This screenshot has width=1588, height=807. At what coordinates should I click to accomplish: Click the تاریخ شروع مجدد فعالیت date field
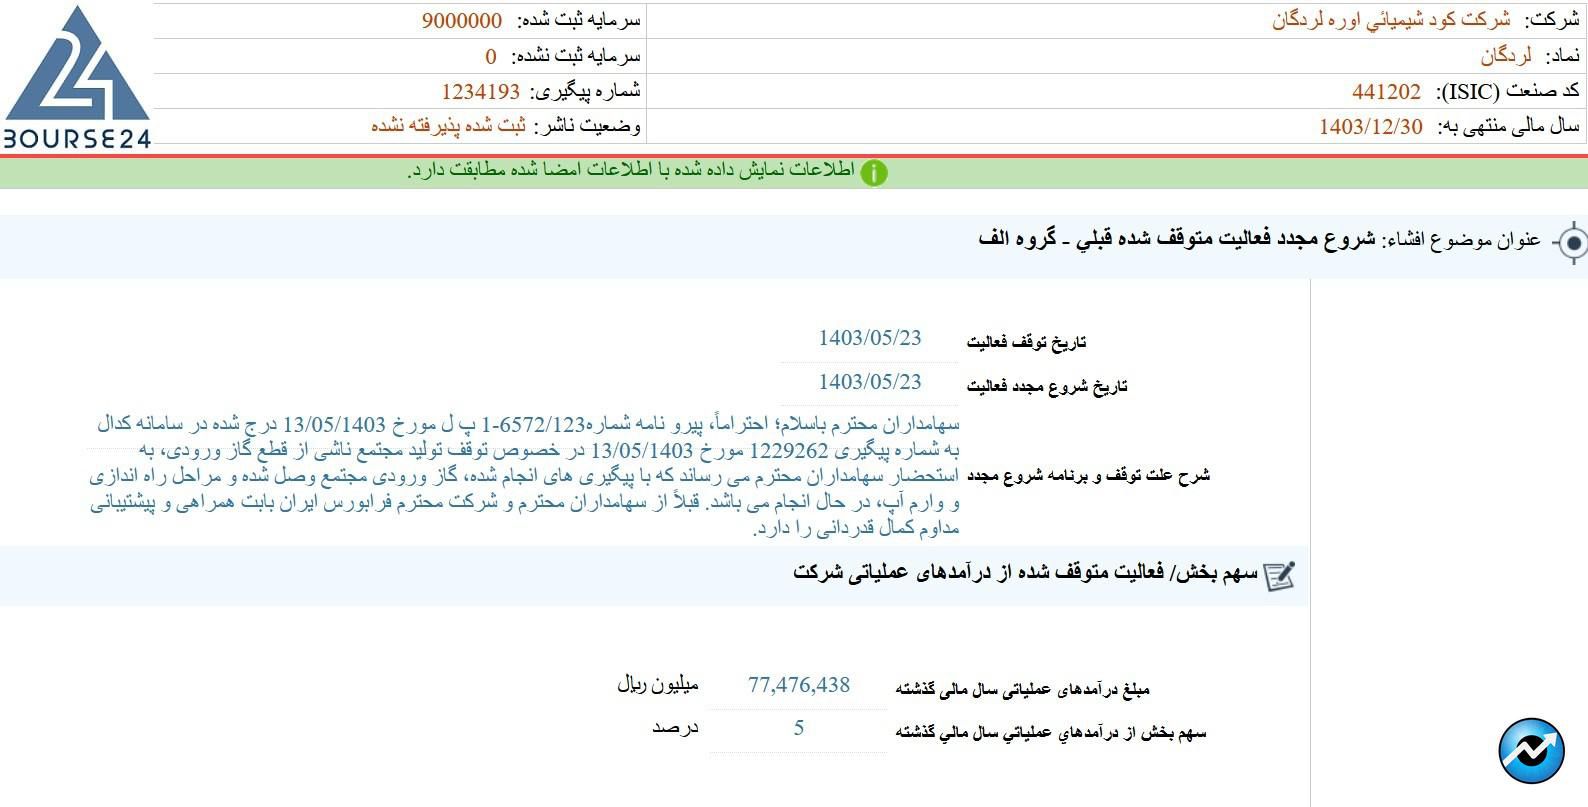click(x=869, y=382)
